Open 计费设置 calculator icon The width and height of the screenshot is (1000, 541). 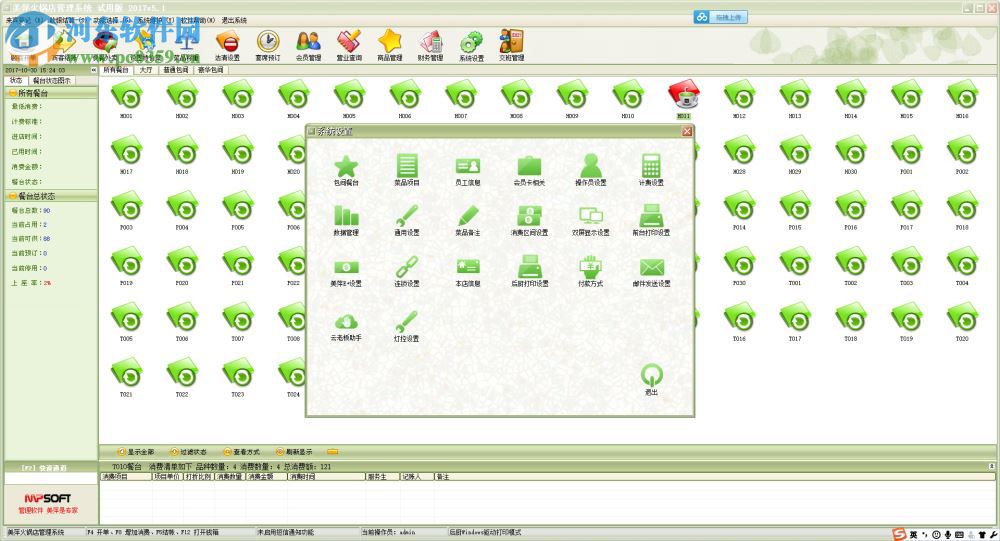coord(651,167)
